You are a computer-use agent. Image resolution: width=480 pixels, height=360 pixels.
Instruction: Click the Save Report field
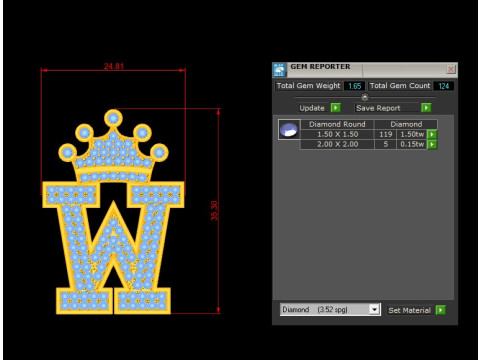point(388,108)
